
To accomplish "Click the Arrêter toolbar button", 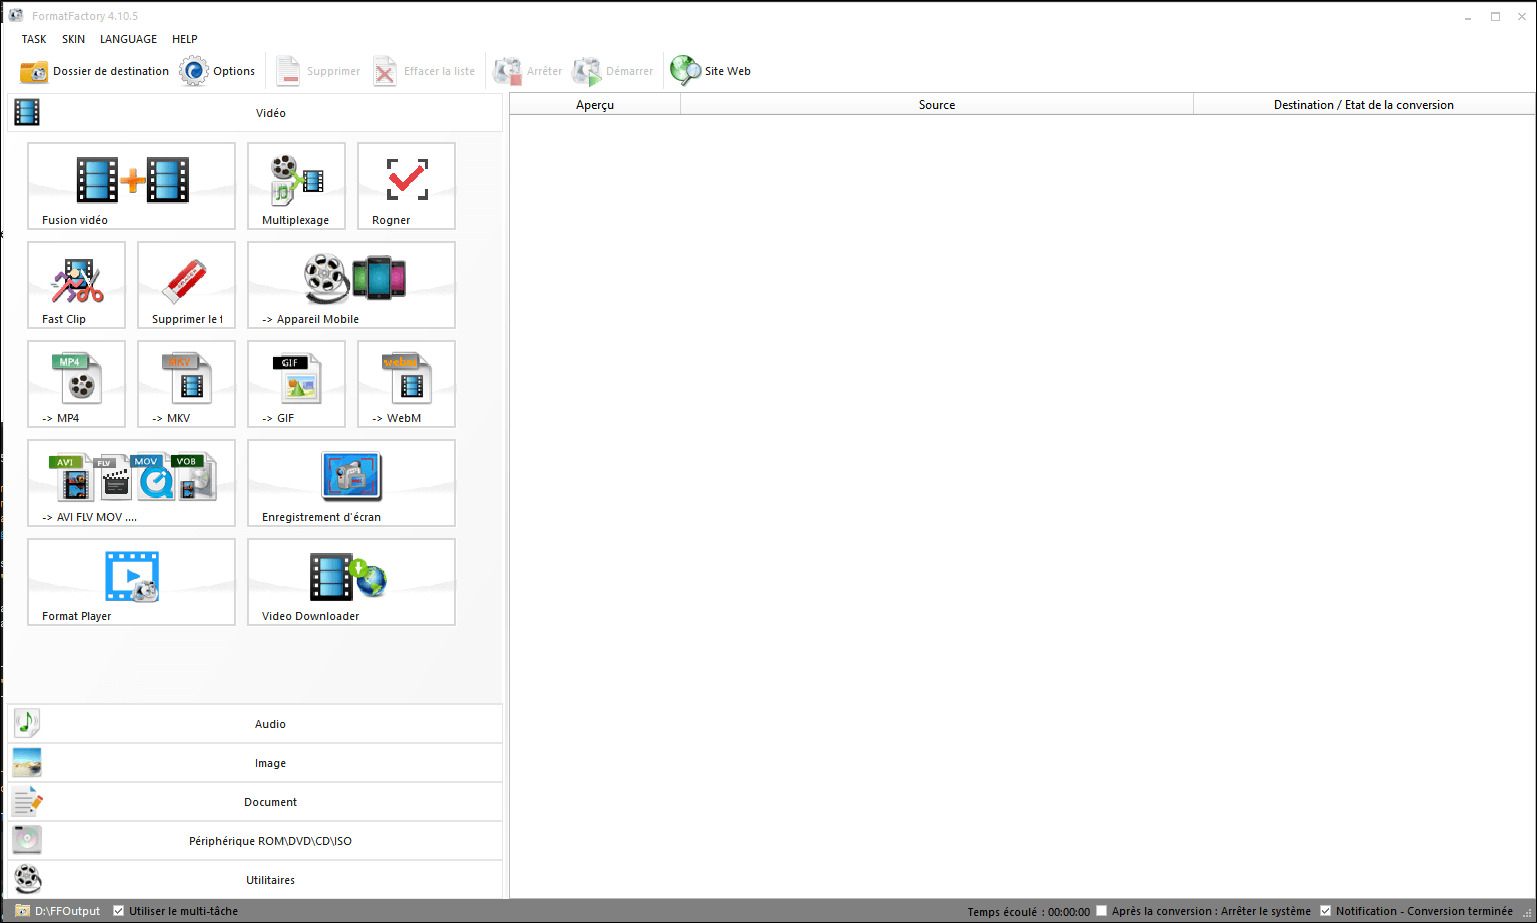I will pos(528,71).
